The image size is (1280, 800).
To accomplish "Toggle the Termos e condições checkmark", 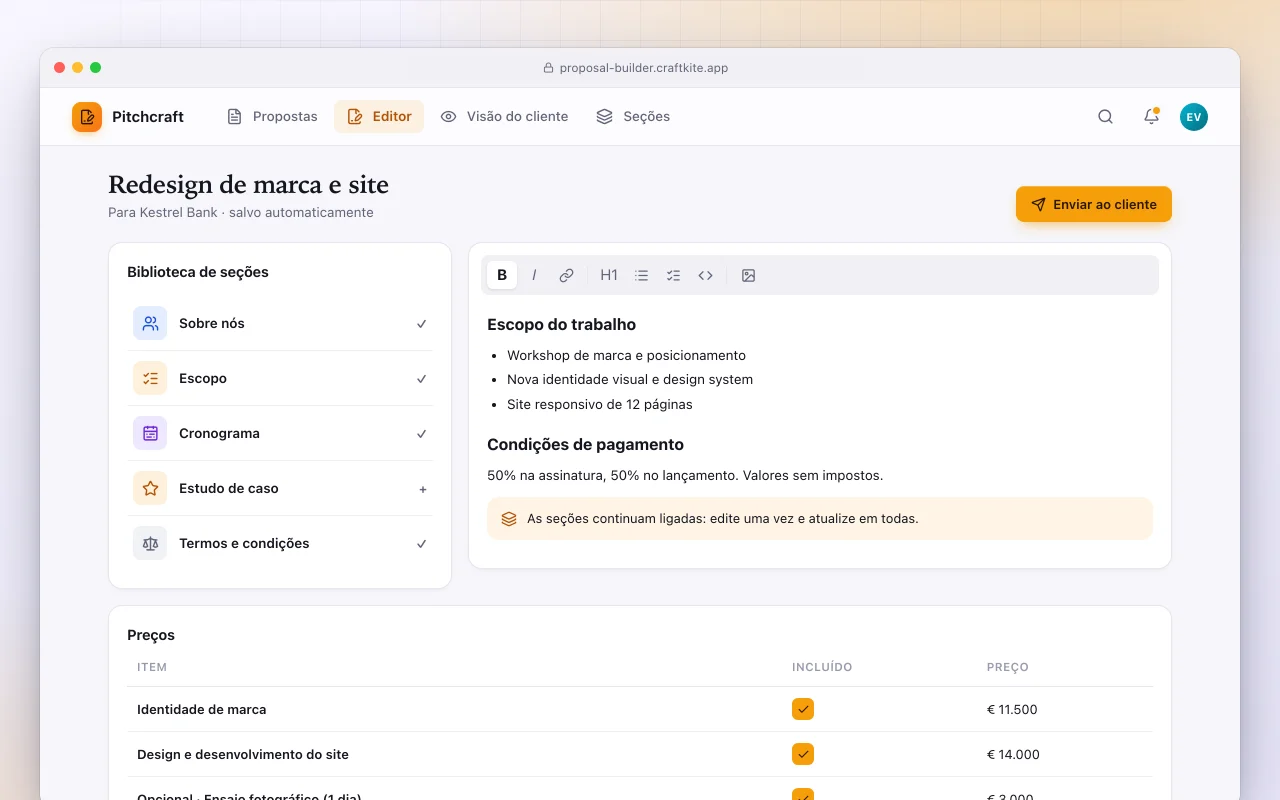I will coord(422,544).
